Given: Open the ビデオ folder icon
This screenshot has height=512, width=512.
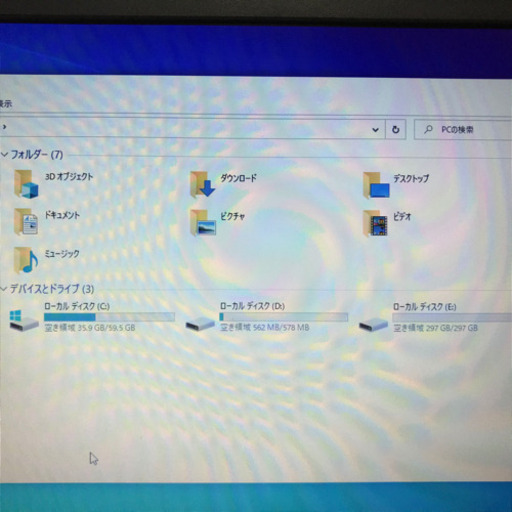Looking at the screenshot, I should click(x=375, y=223).
